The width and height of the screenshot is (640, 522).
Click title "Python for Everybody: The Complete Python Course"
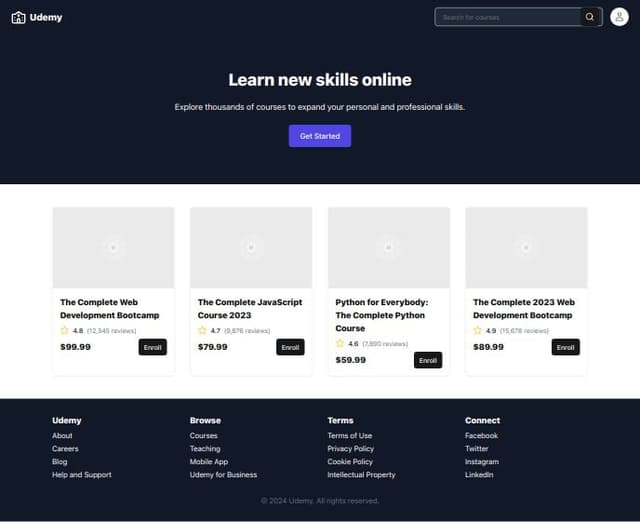[x=382, y=315]
